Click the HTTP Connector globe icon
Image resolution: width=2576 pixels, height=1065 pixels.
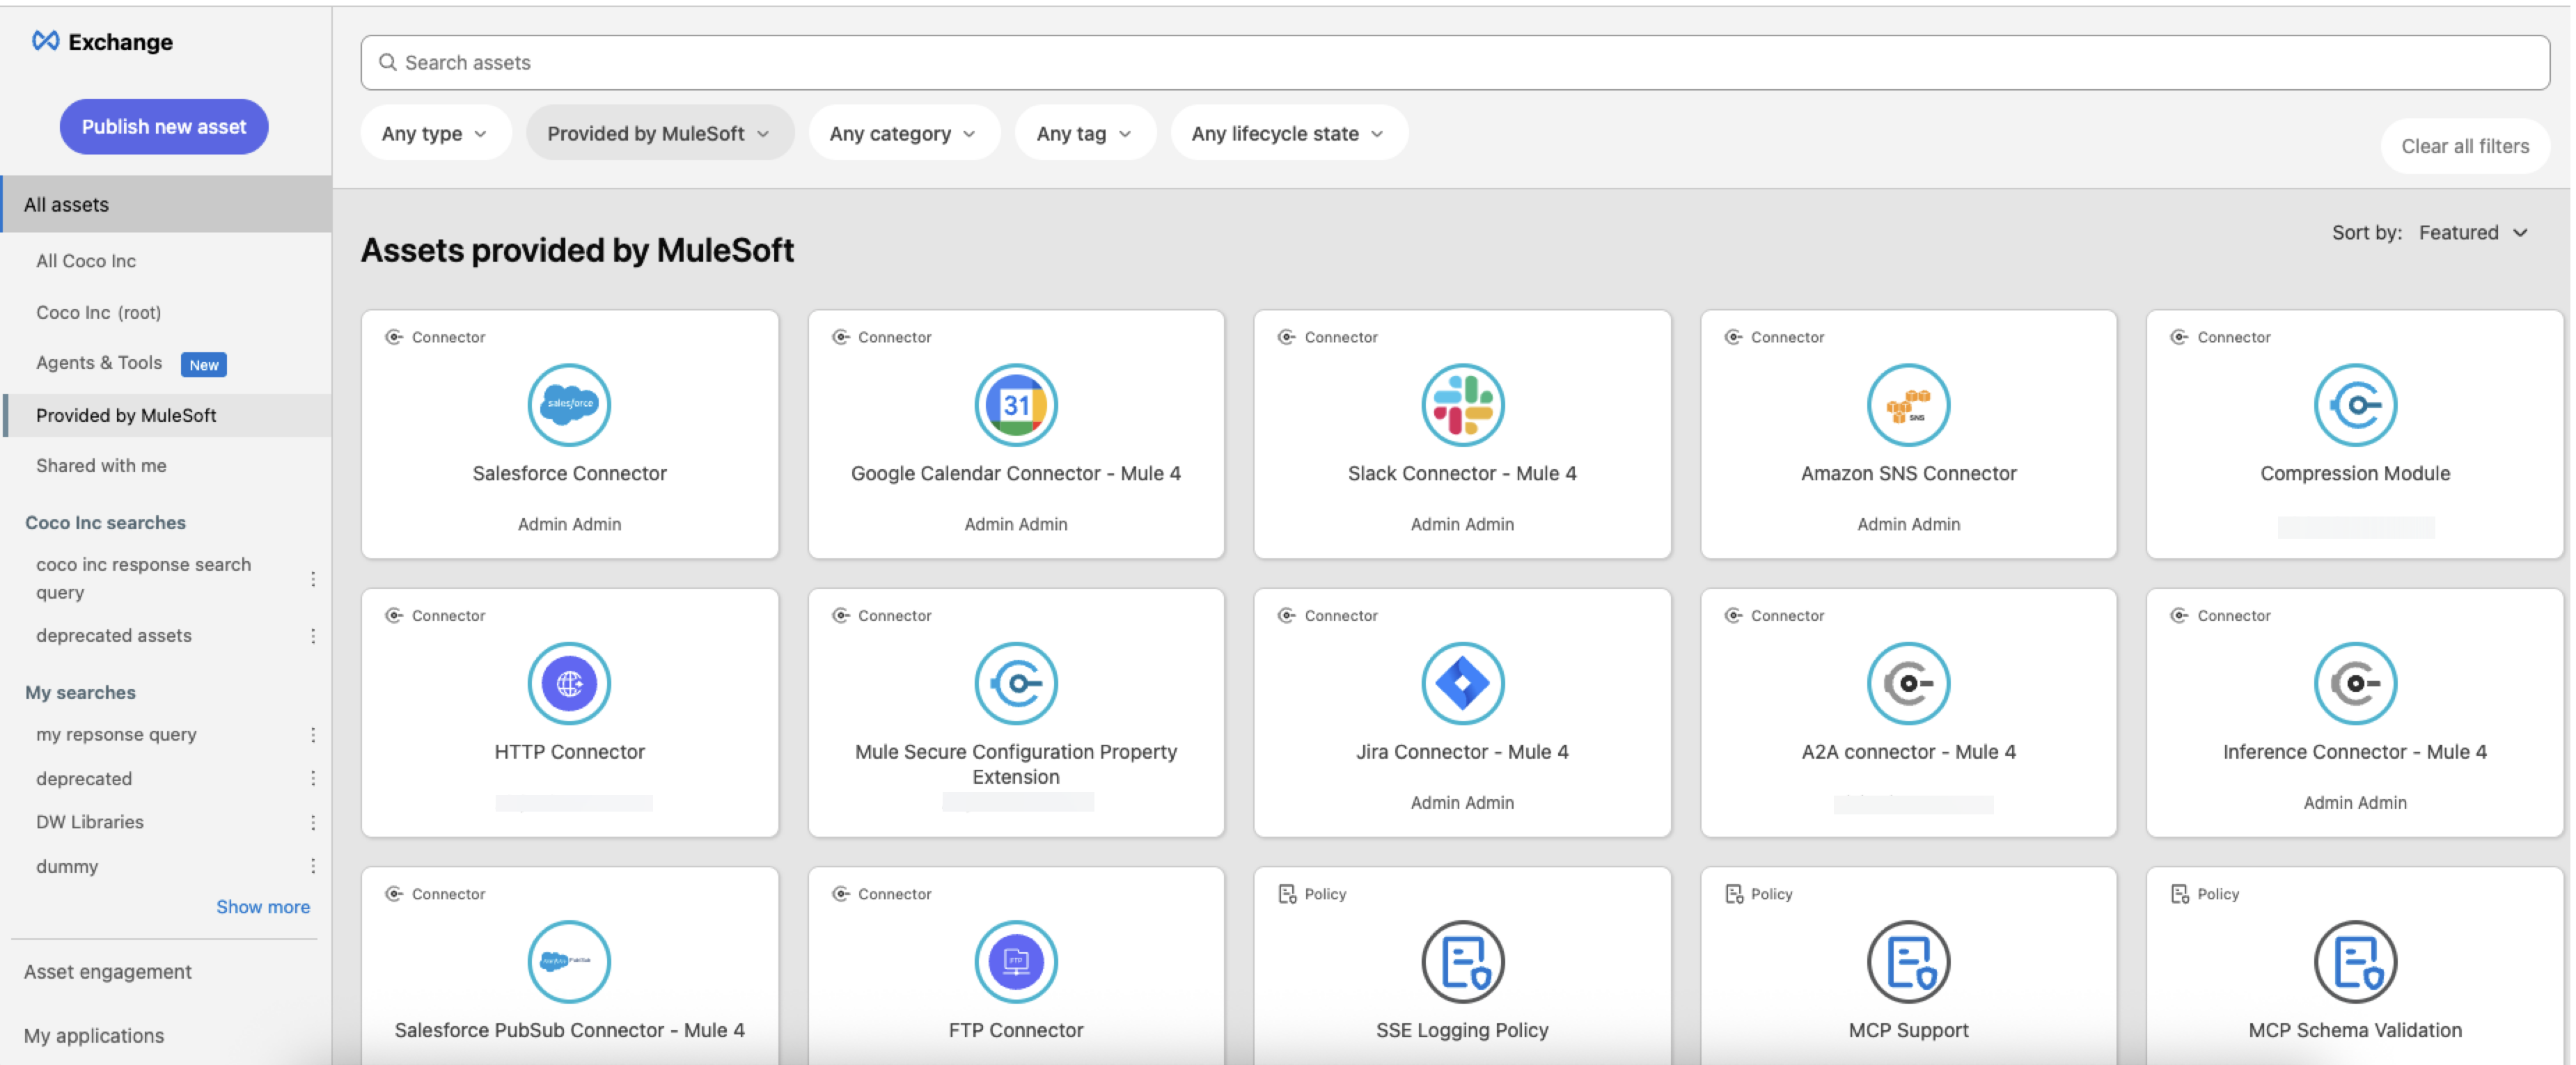[569, 683]
